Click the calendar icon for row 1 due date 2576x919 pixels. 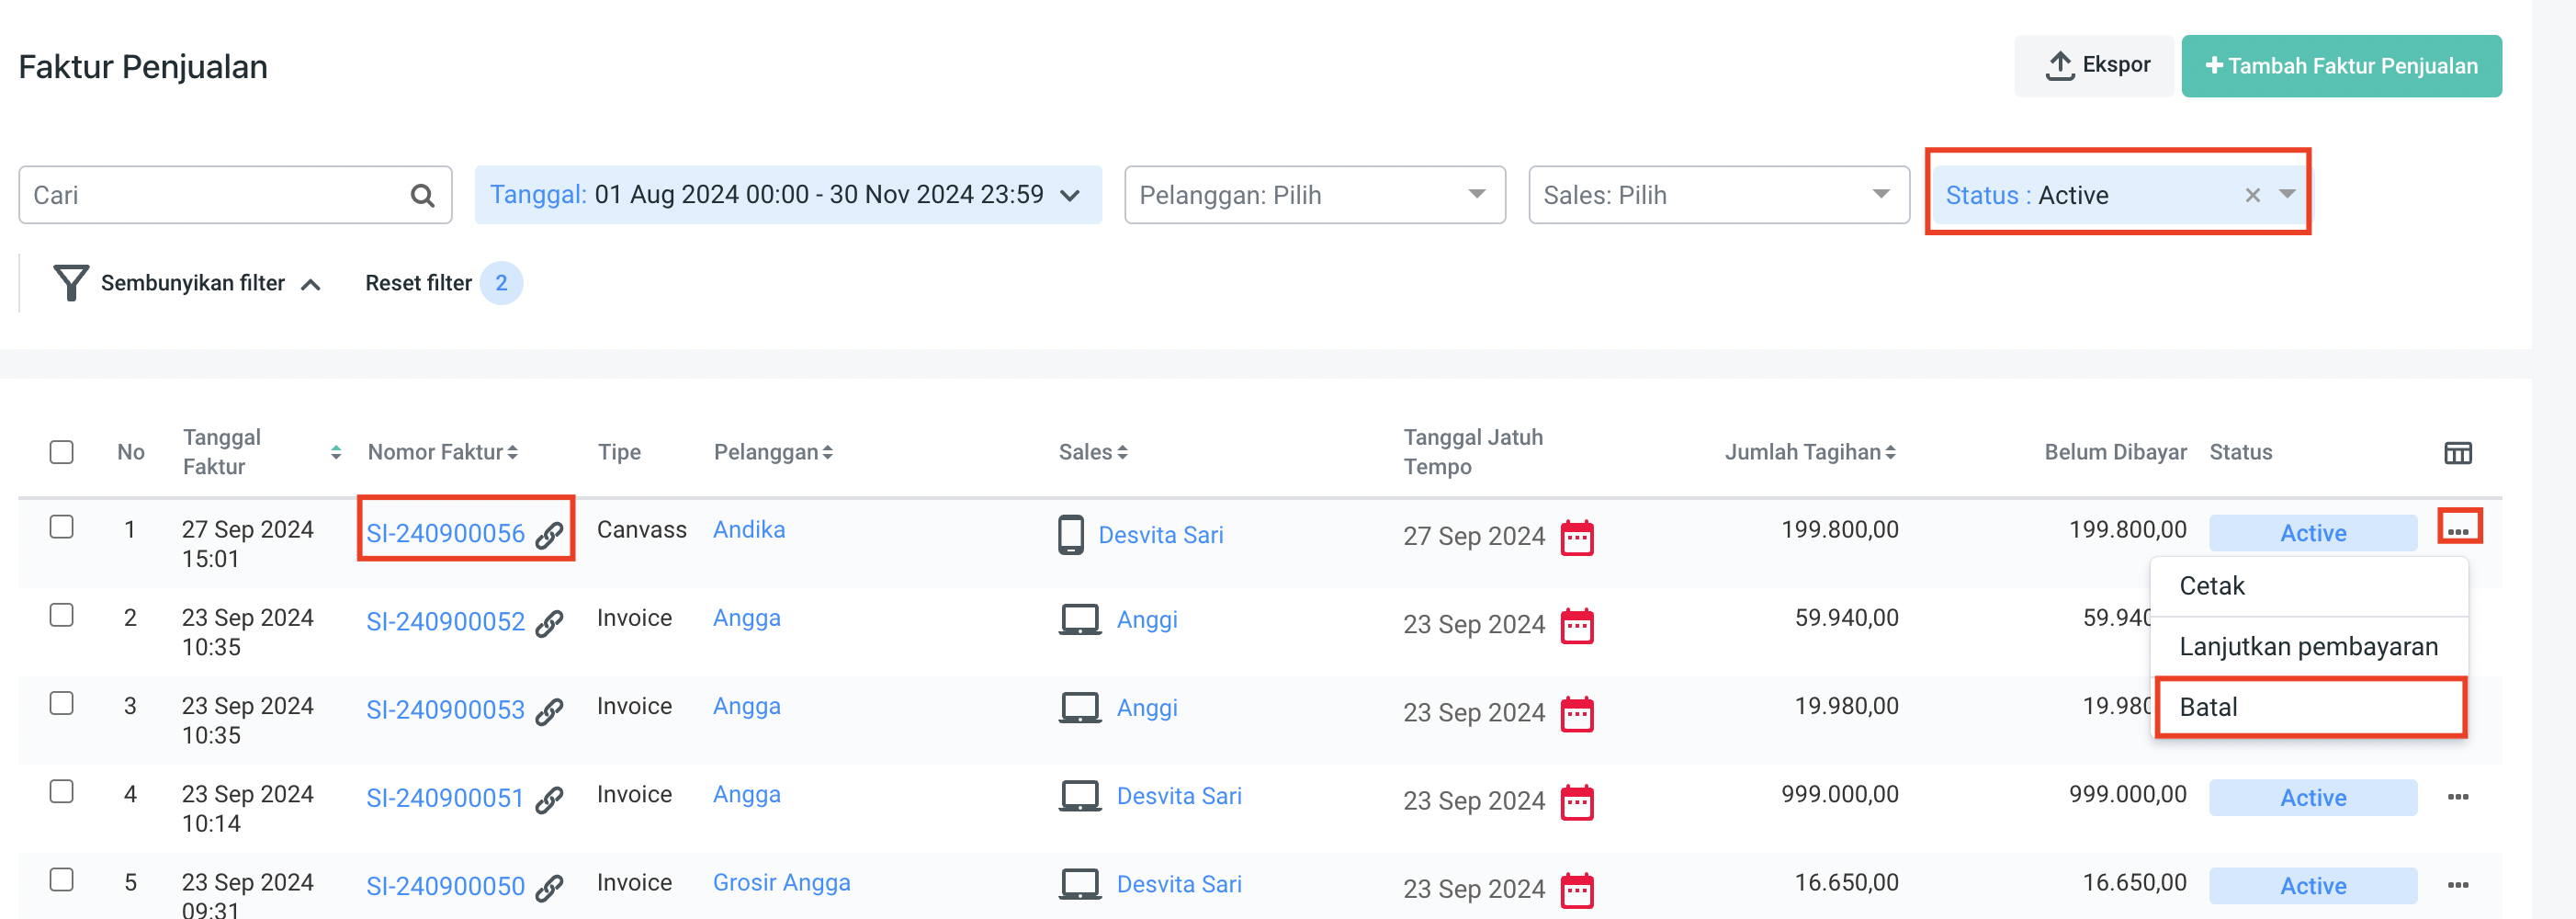click(1576, 537)
